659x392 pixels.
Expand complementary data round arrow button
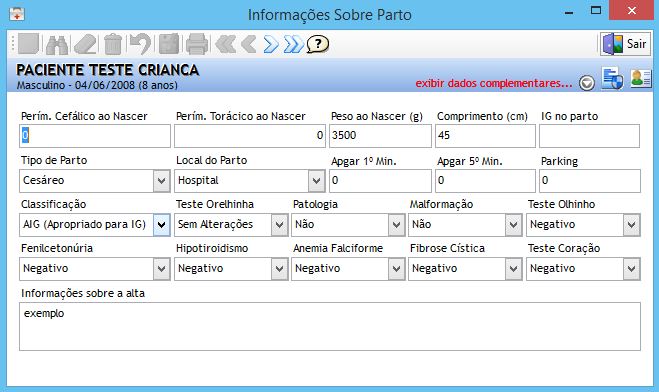[x=587, y=83]
